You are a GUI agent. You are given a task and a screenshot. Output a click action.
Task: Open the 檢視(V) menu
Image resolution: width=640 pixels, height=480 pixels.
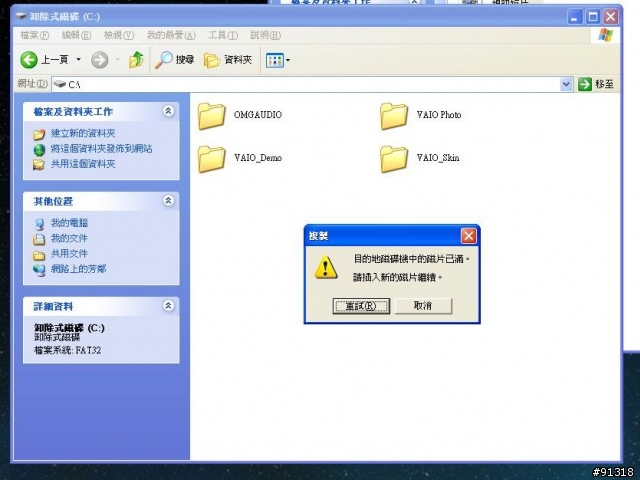119,36
